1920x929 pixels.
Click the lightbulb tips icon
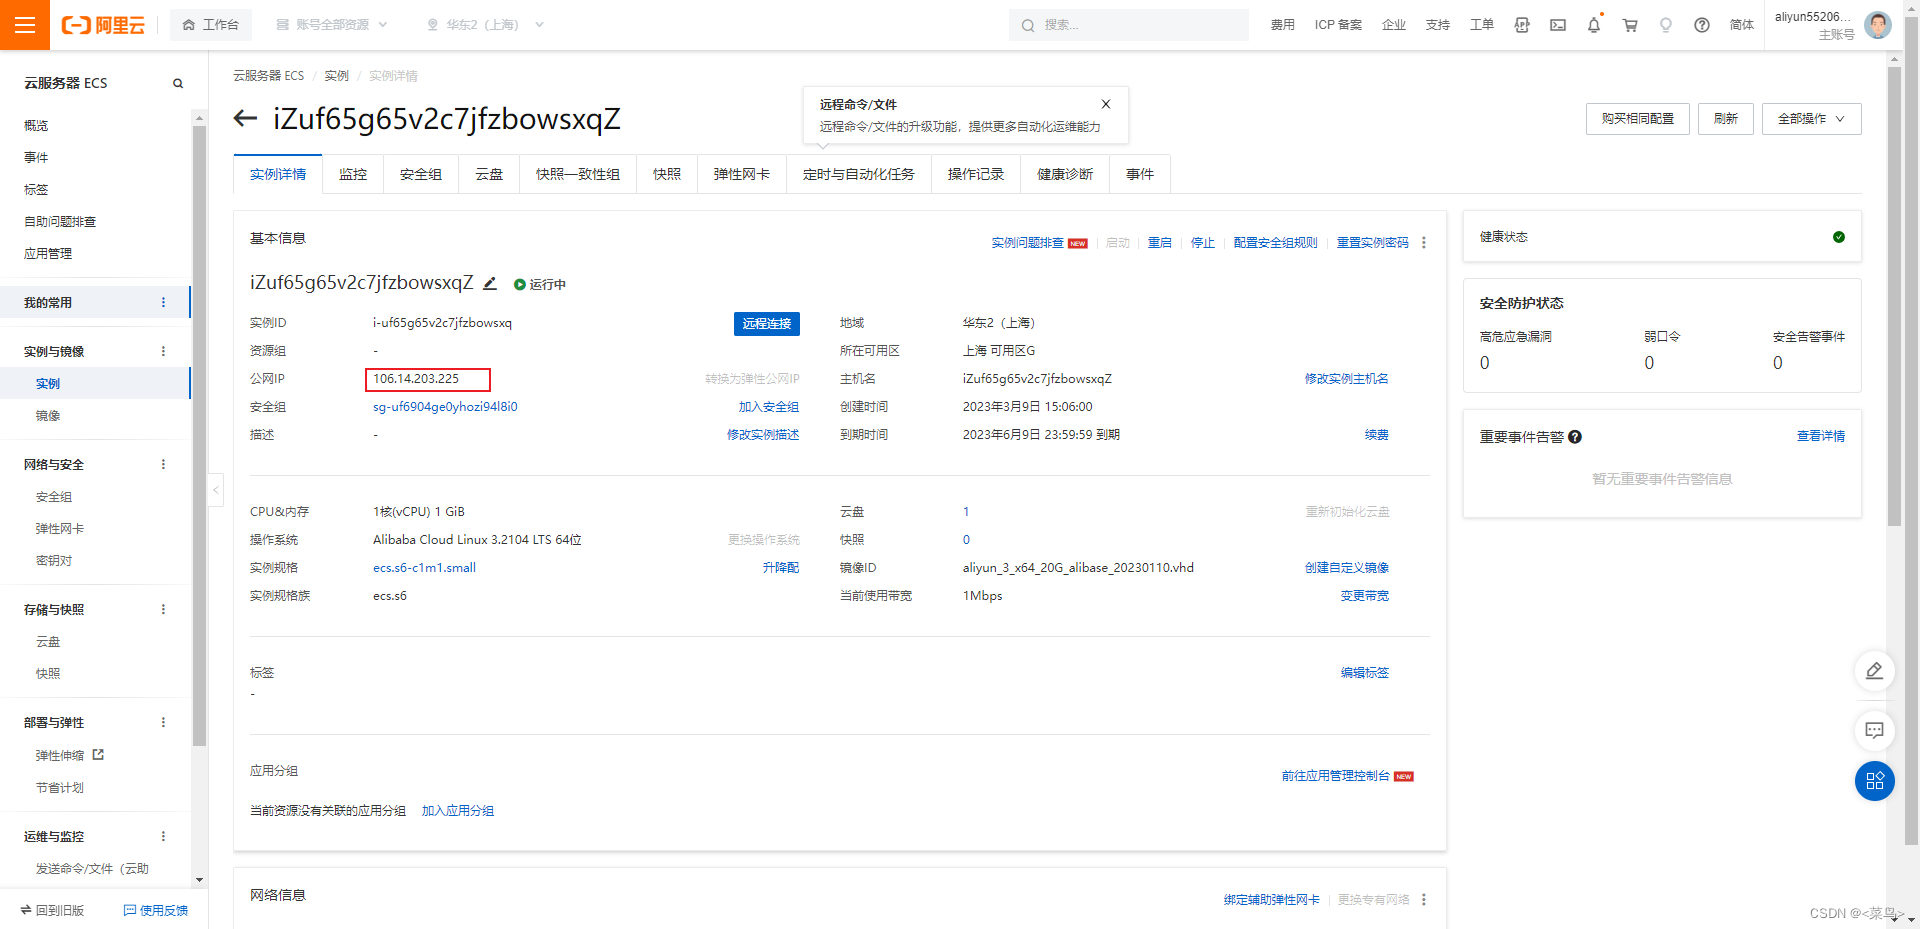[1666, 25]
